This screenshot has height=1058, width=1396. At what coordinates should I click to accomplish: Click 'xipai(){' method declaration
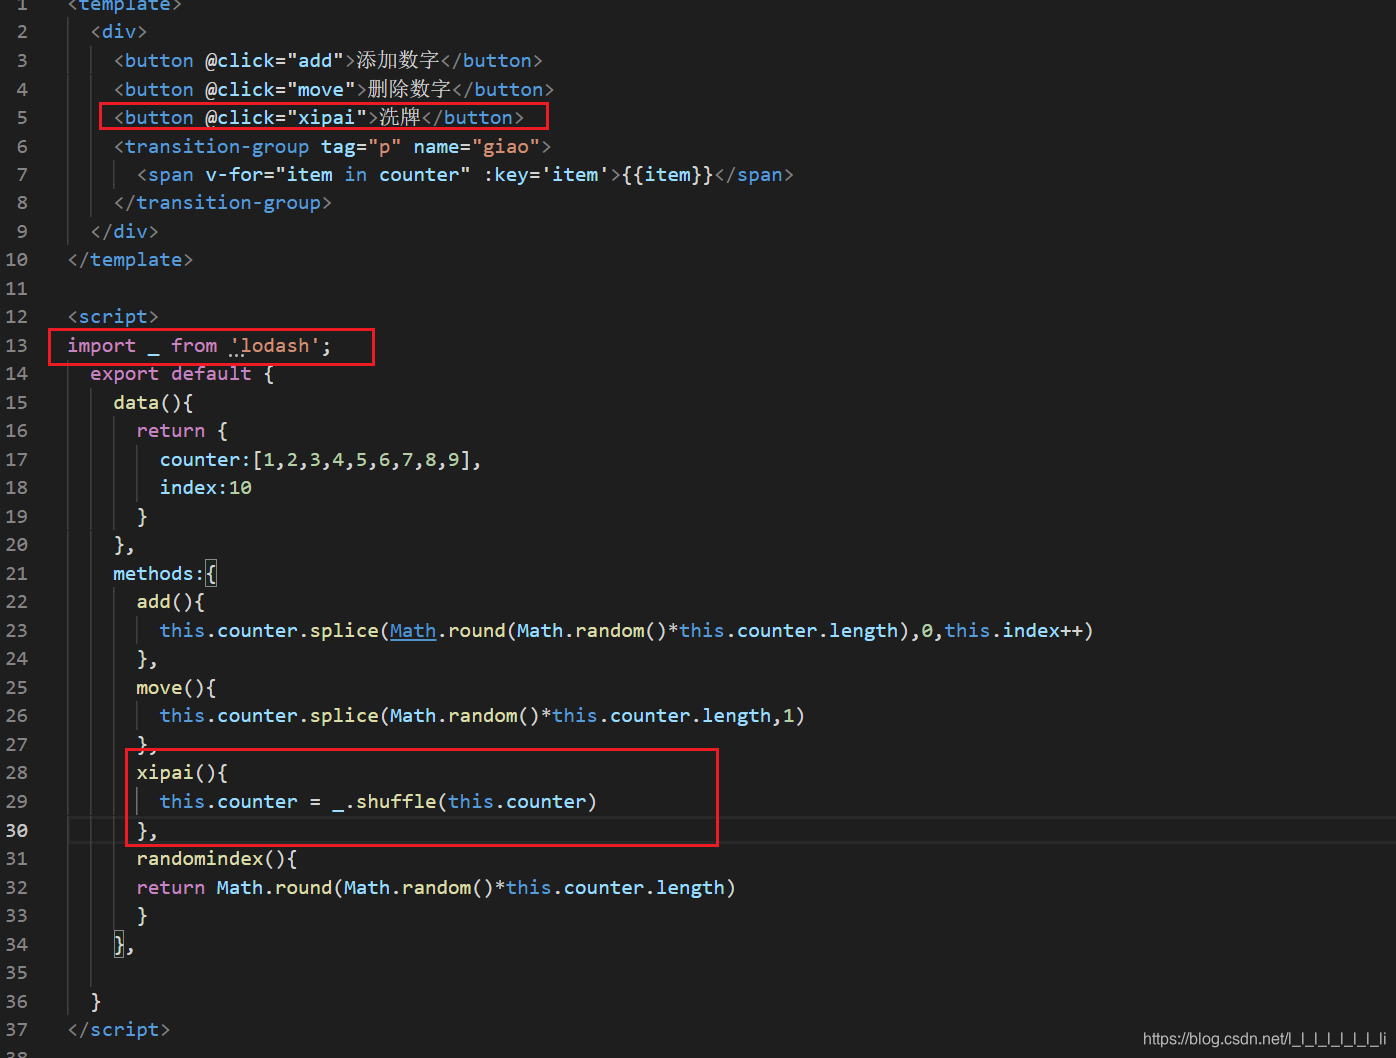click(182, 772)
